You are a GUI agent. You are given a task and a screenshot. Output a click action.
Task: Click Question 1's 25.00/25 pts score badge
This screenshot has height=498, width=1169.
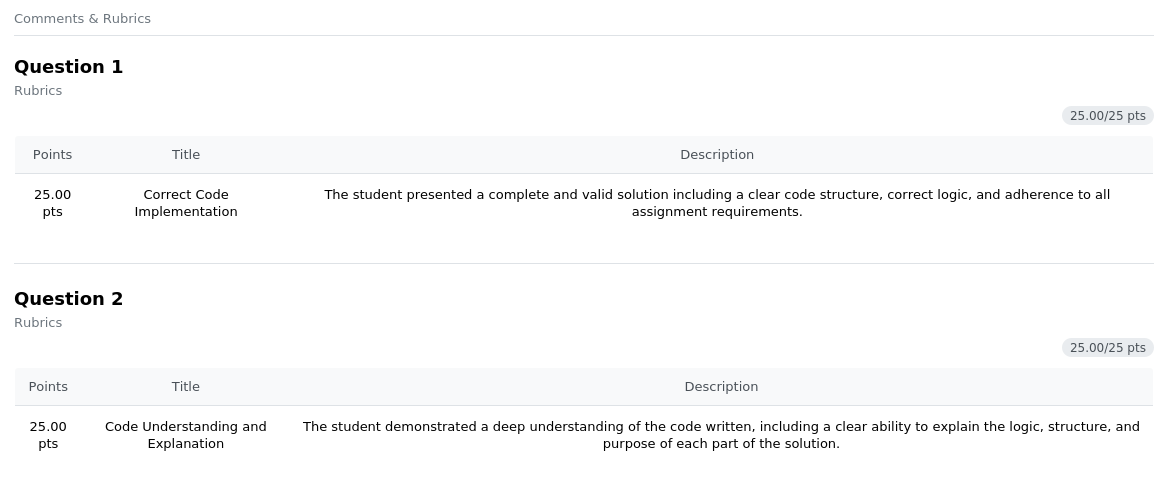pyautogui.click(x=1107, y=116)
